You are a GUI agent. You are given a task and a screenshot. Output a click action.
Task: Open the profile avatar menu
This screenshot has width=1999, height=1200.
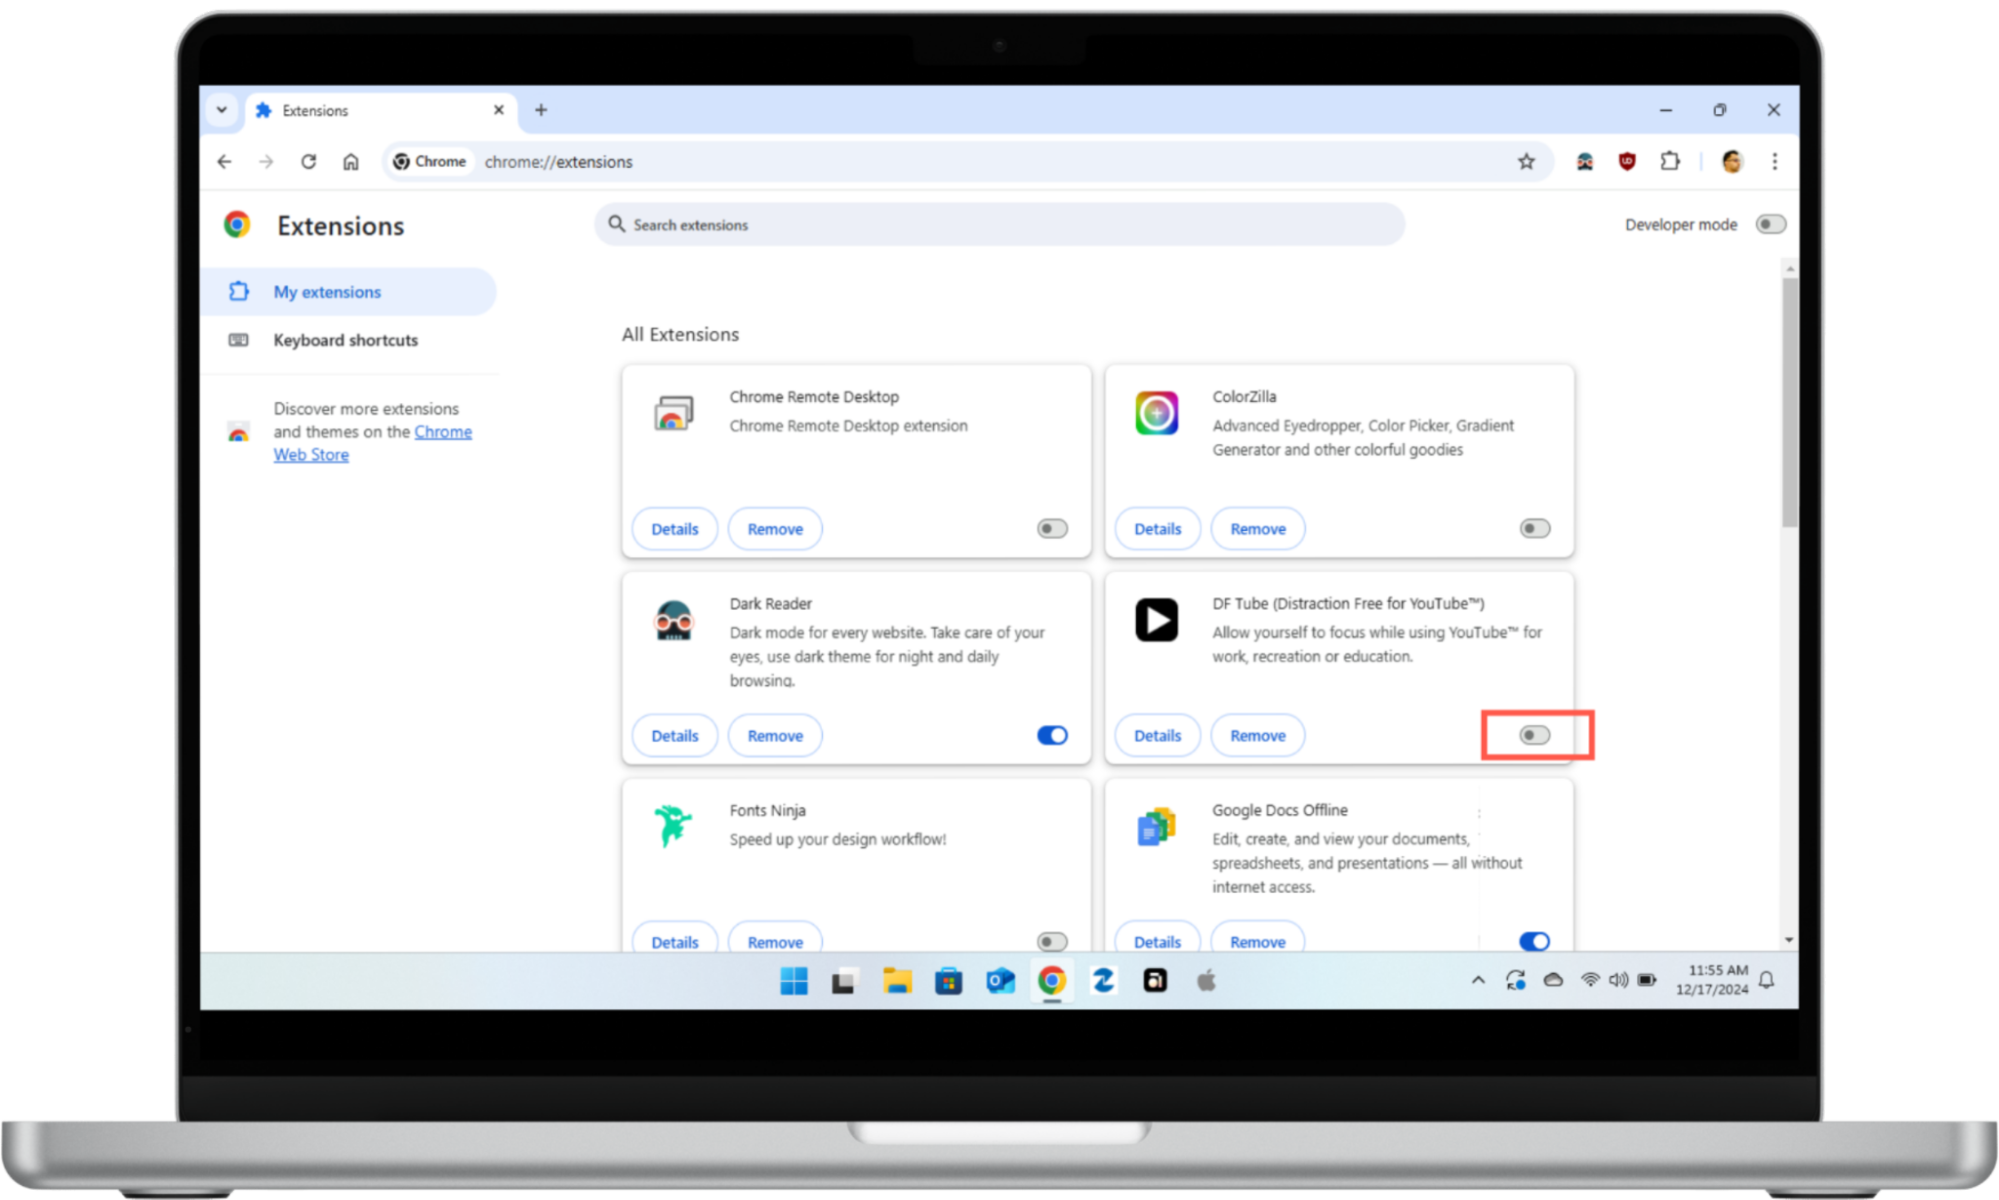(1732, 161)
